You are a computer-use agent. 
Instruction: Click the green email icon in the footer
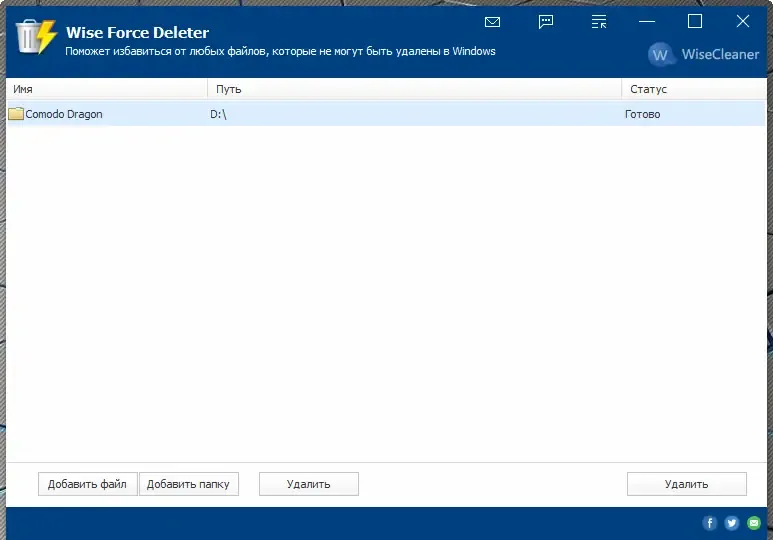point(754,523)
